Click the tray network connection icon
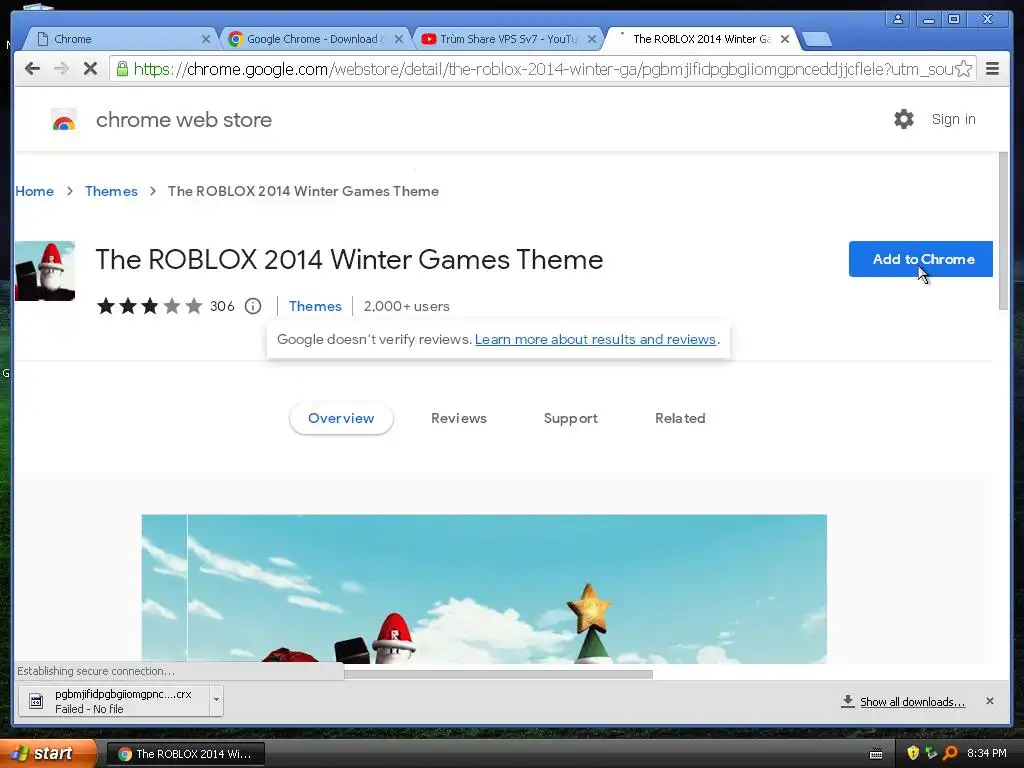 (x=931, y=753)
